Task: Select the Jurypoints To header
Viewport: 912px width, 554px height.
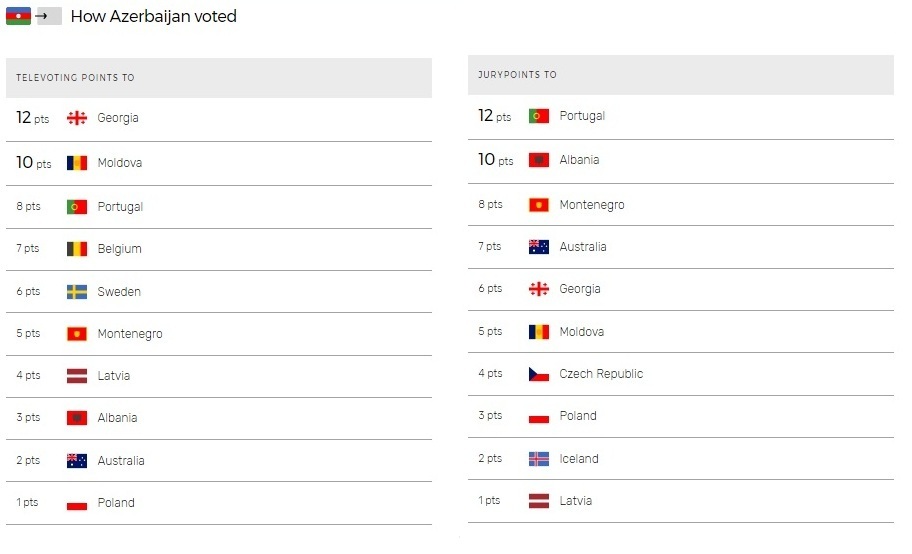Action: click(517, 74)
